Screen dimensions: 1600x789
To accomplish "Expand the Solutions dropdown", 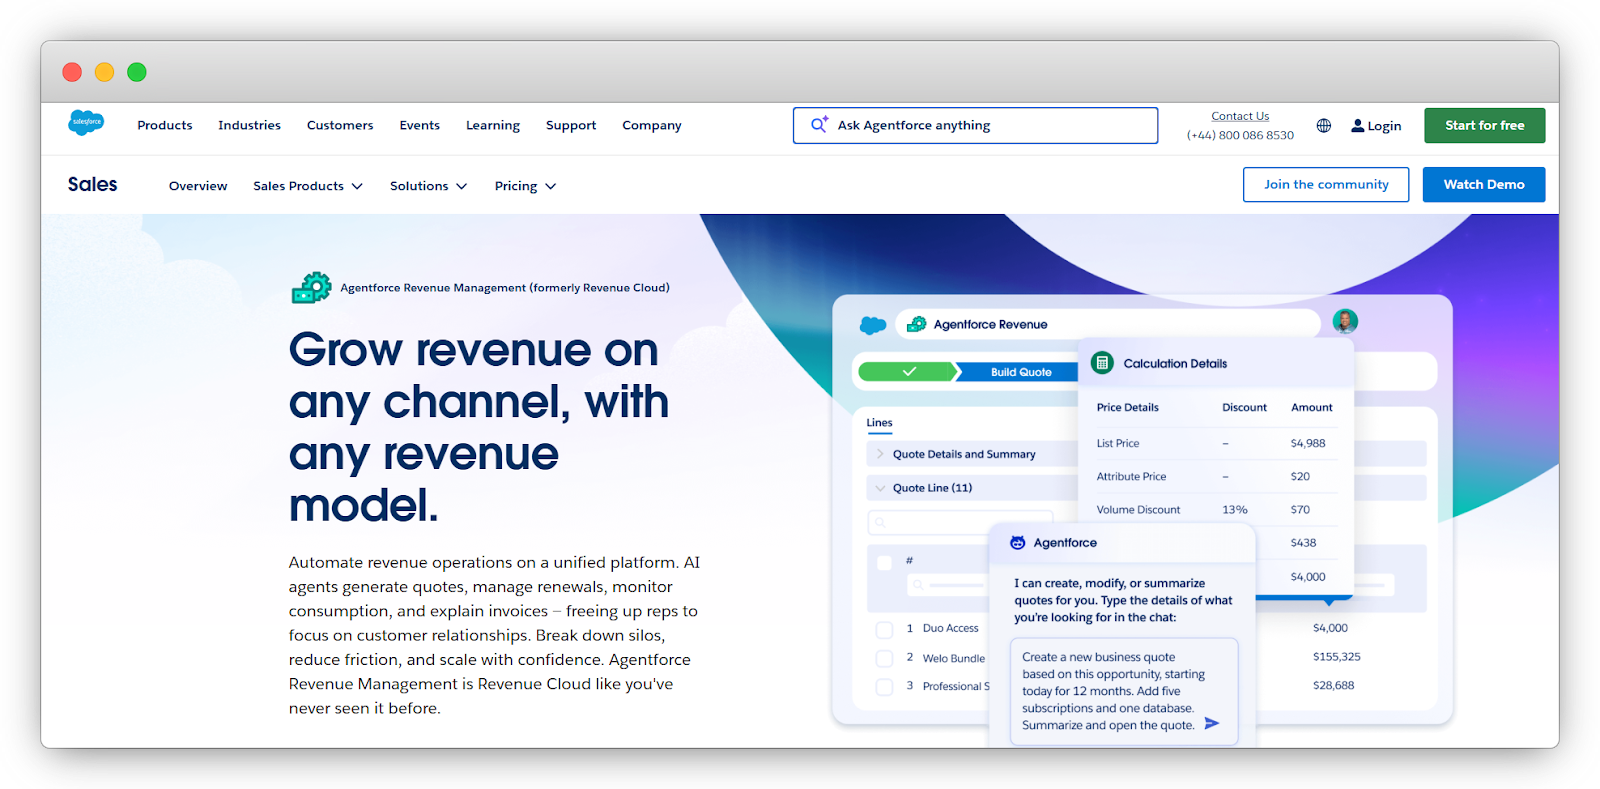I will pyautogui.click(x=429, y=186).
